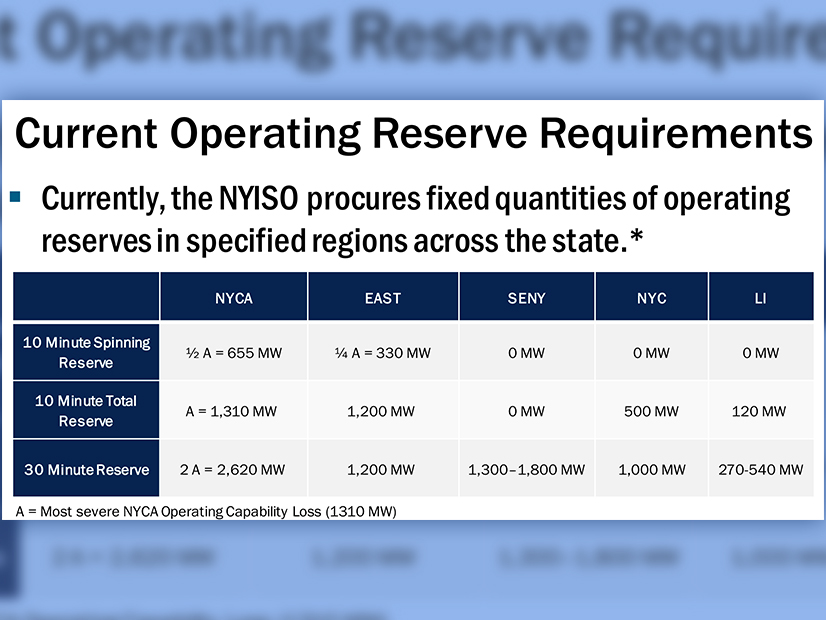Select the LI column header

[760, 298]
